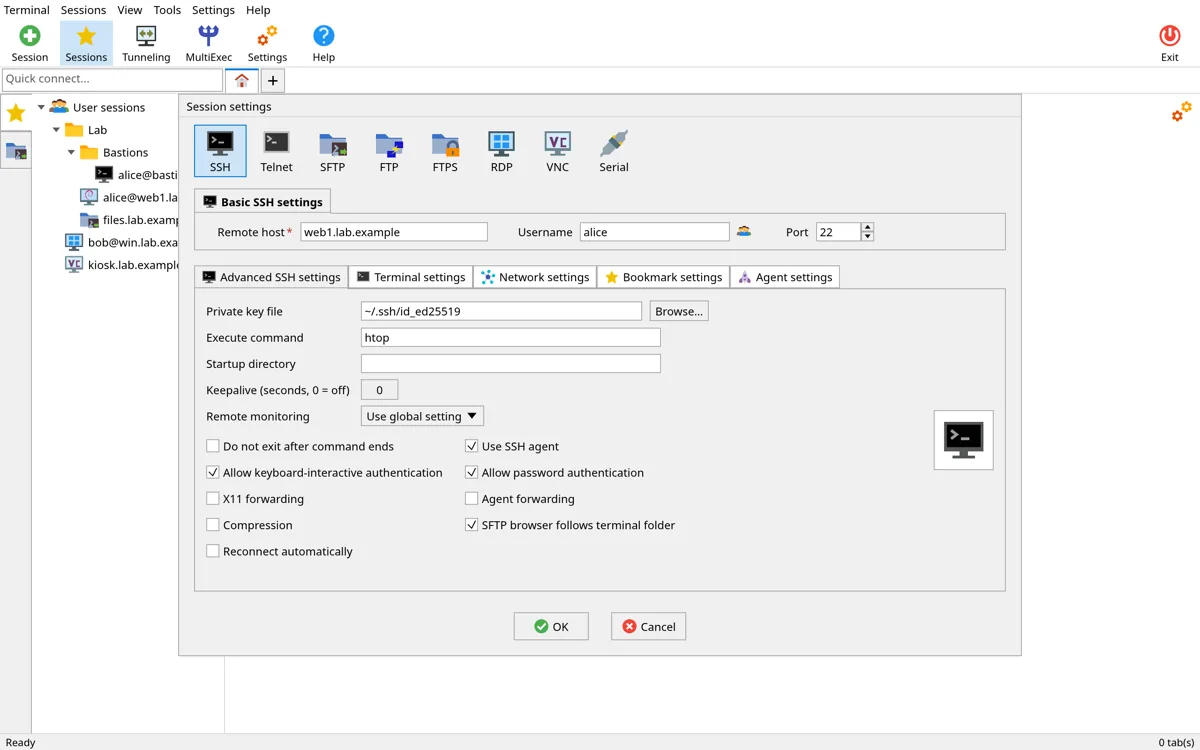Screen dimensions: 1200x750
Task: Open the Sessions menu
Action: (x=83, y=10)
